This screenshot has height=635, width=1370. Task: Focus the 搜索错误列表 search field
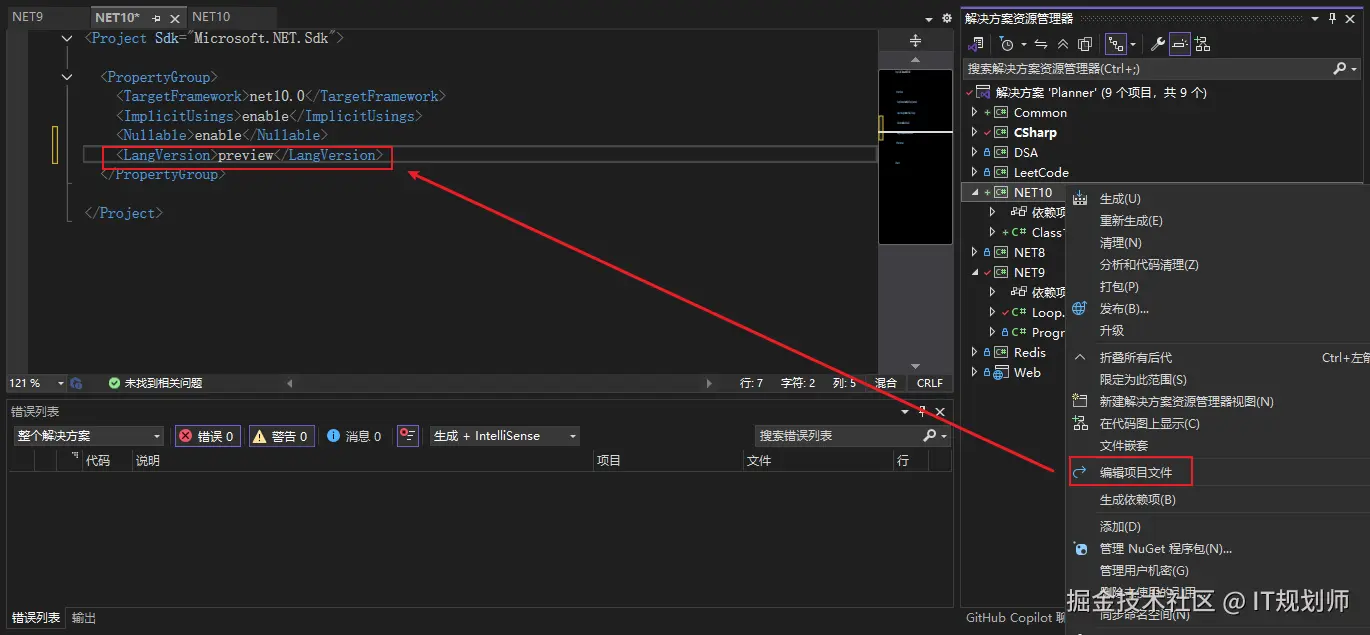[838, 436]
